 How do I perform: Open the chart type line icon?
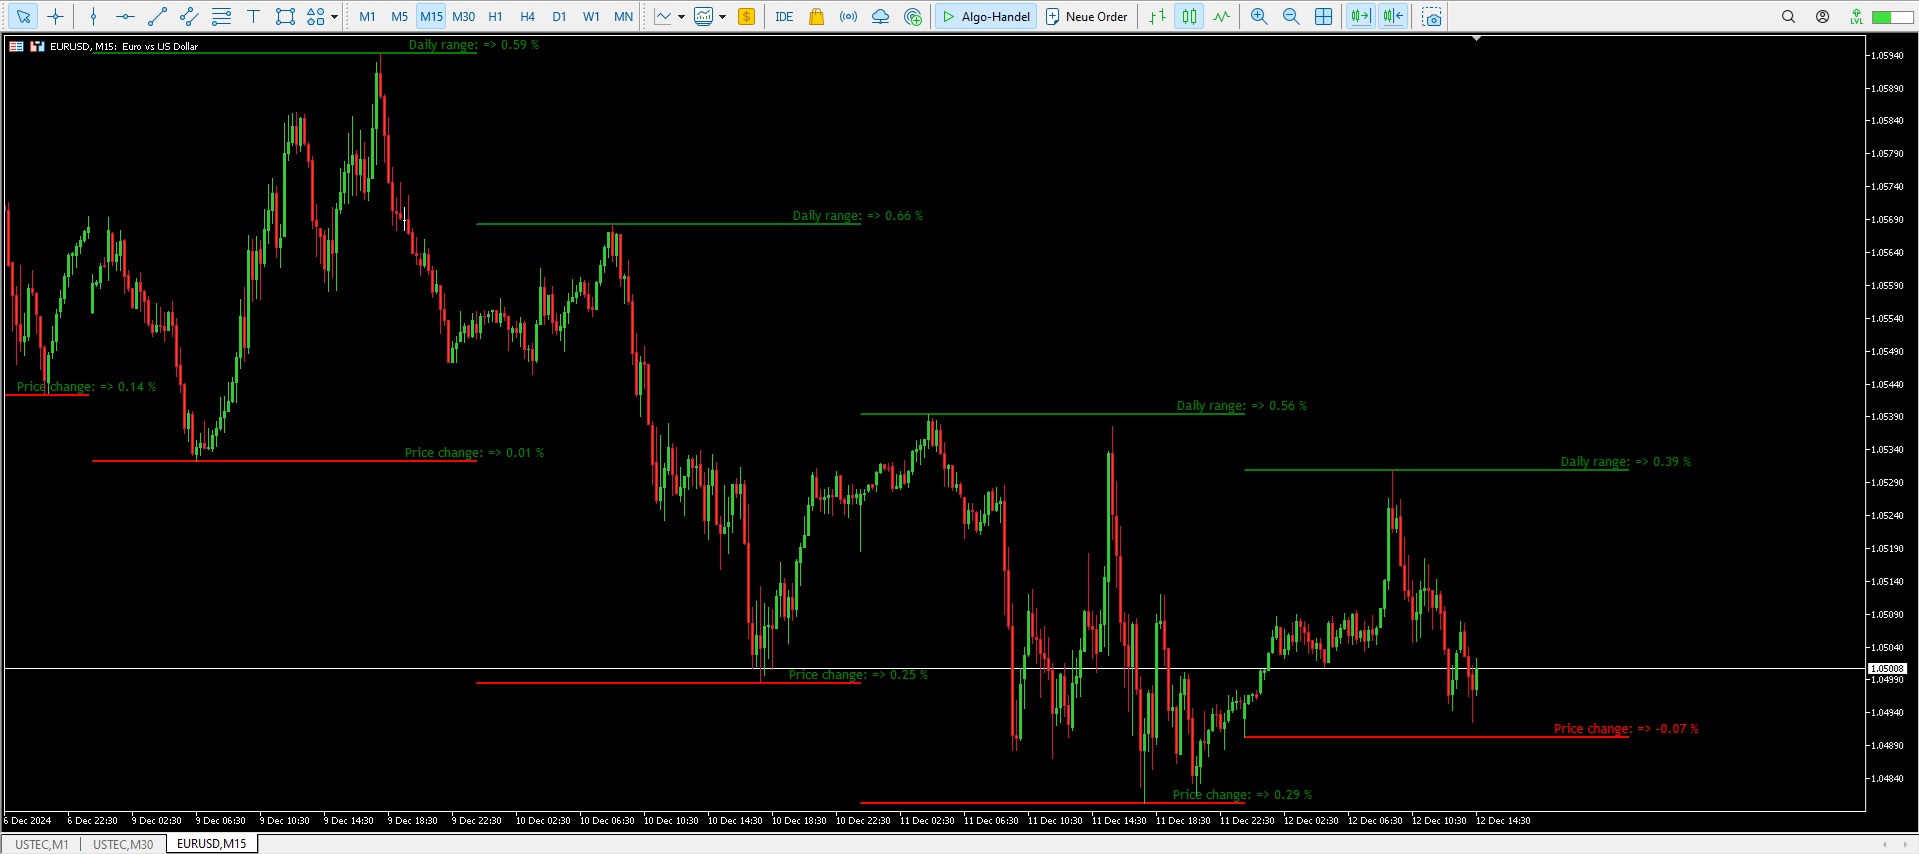coord(663,16)
